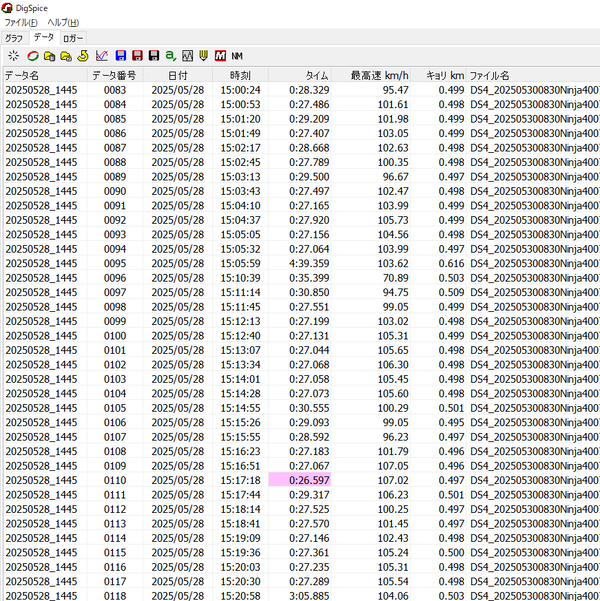This screenshot has width=600, height=601.
Task: Click the black floppy disk icon
Action: coord(154,56)
